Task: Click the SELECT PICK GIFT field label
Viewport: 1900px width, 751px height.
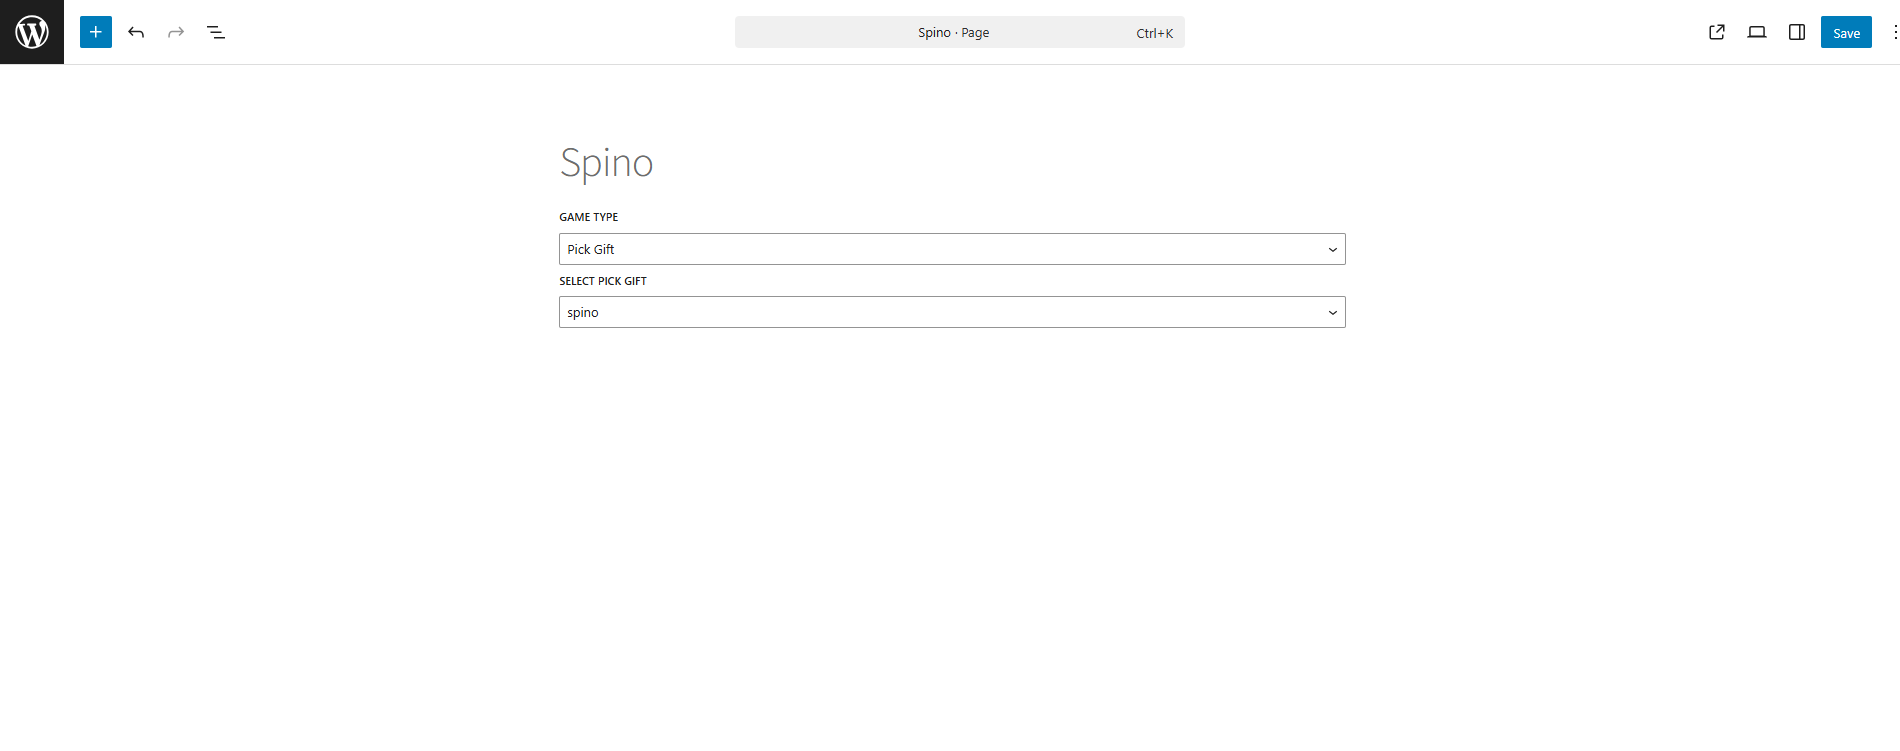Action: [x=603, y=281]
